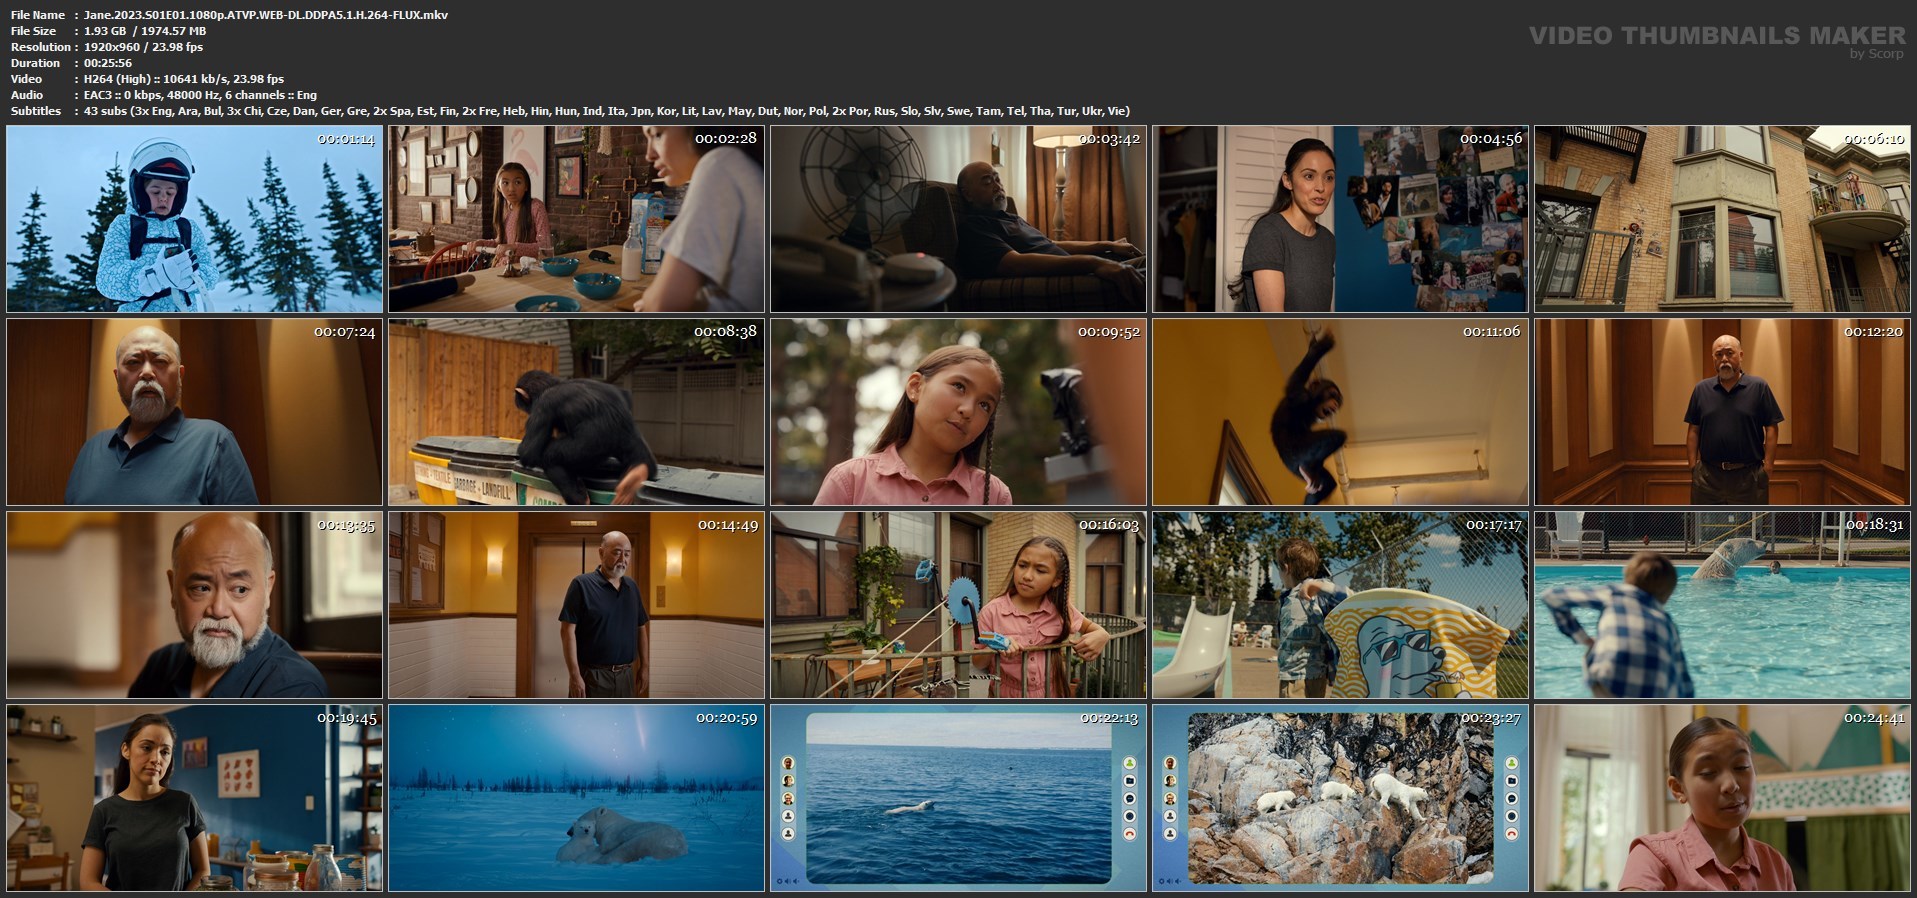
Task: Click the resolution value '1920x960 / 23.98 fps'
Action: point(143,47)
